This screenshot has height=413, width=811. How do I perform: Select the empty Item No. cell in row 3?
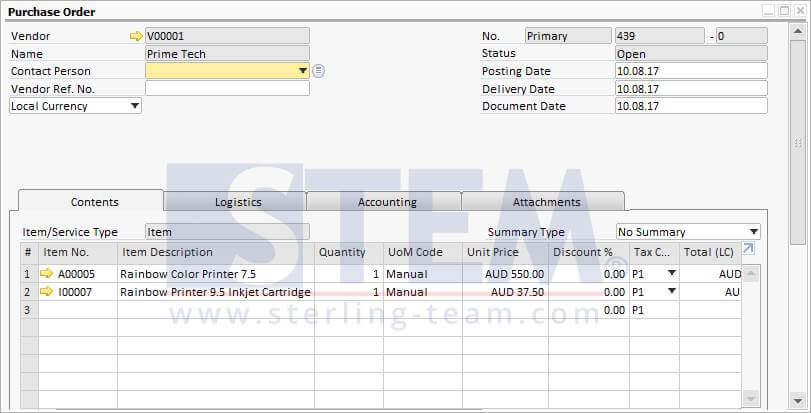[77, 310]
